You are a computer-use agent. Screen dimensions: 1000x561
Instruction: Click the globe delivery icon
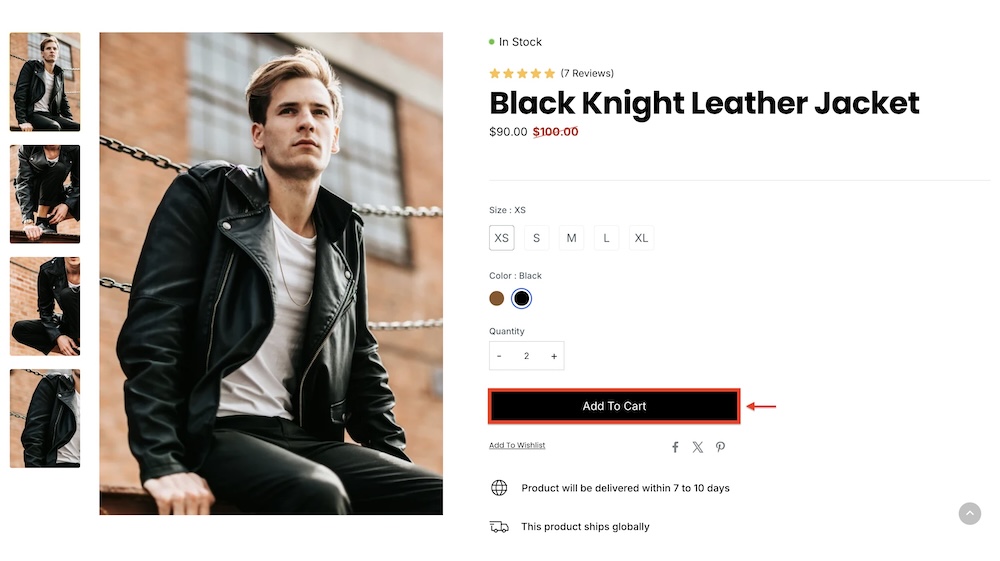[x=499, y=488]
